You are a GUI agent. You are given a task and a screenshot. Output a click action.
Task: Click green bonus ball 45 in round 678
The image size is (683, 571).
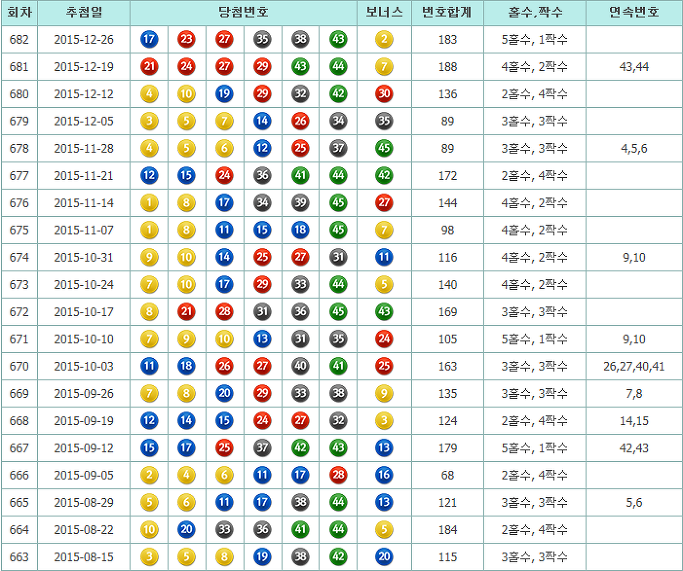[x=384, y=149]
